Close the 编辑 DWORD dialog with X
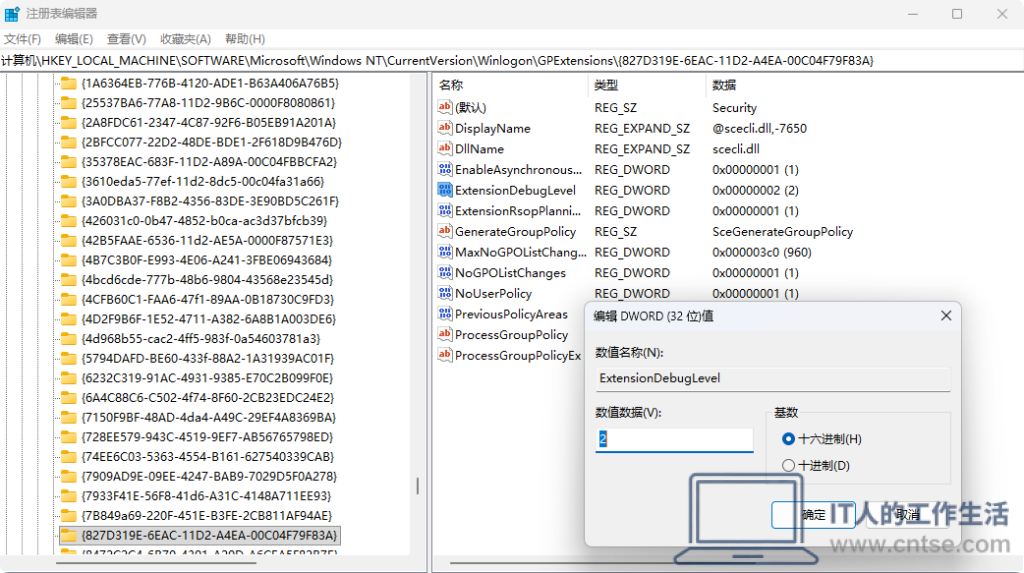This screenshot has width=1024, height=573. [946, 316]
